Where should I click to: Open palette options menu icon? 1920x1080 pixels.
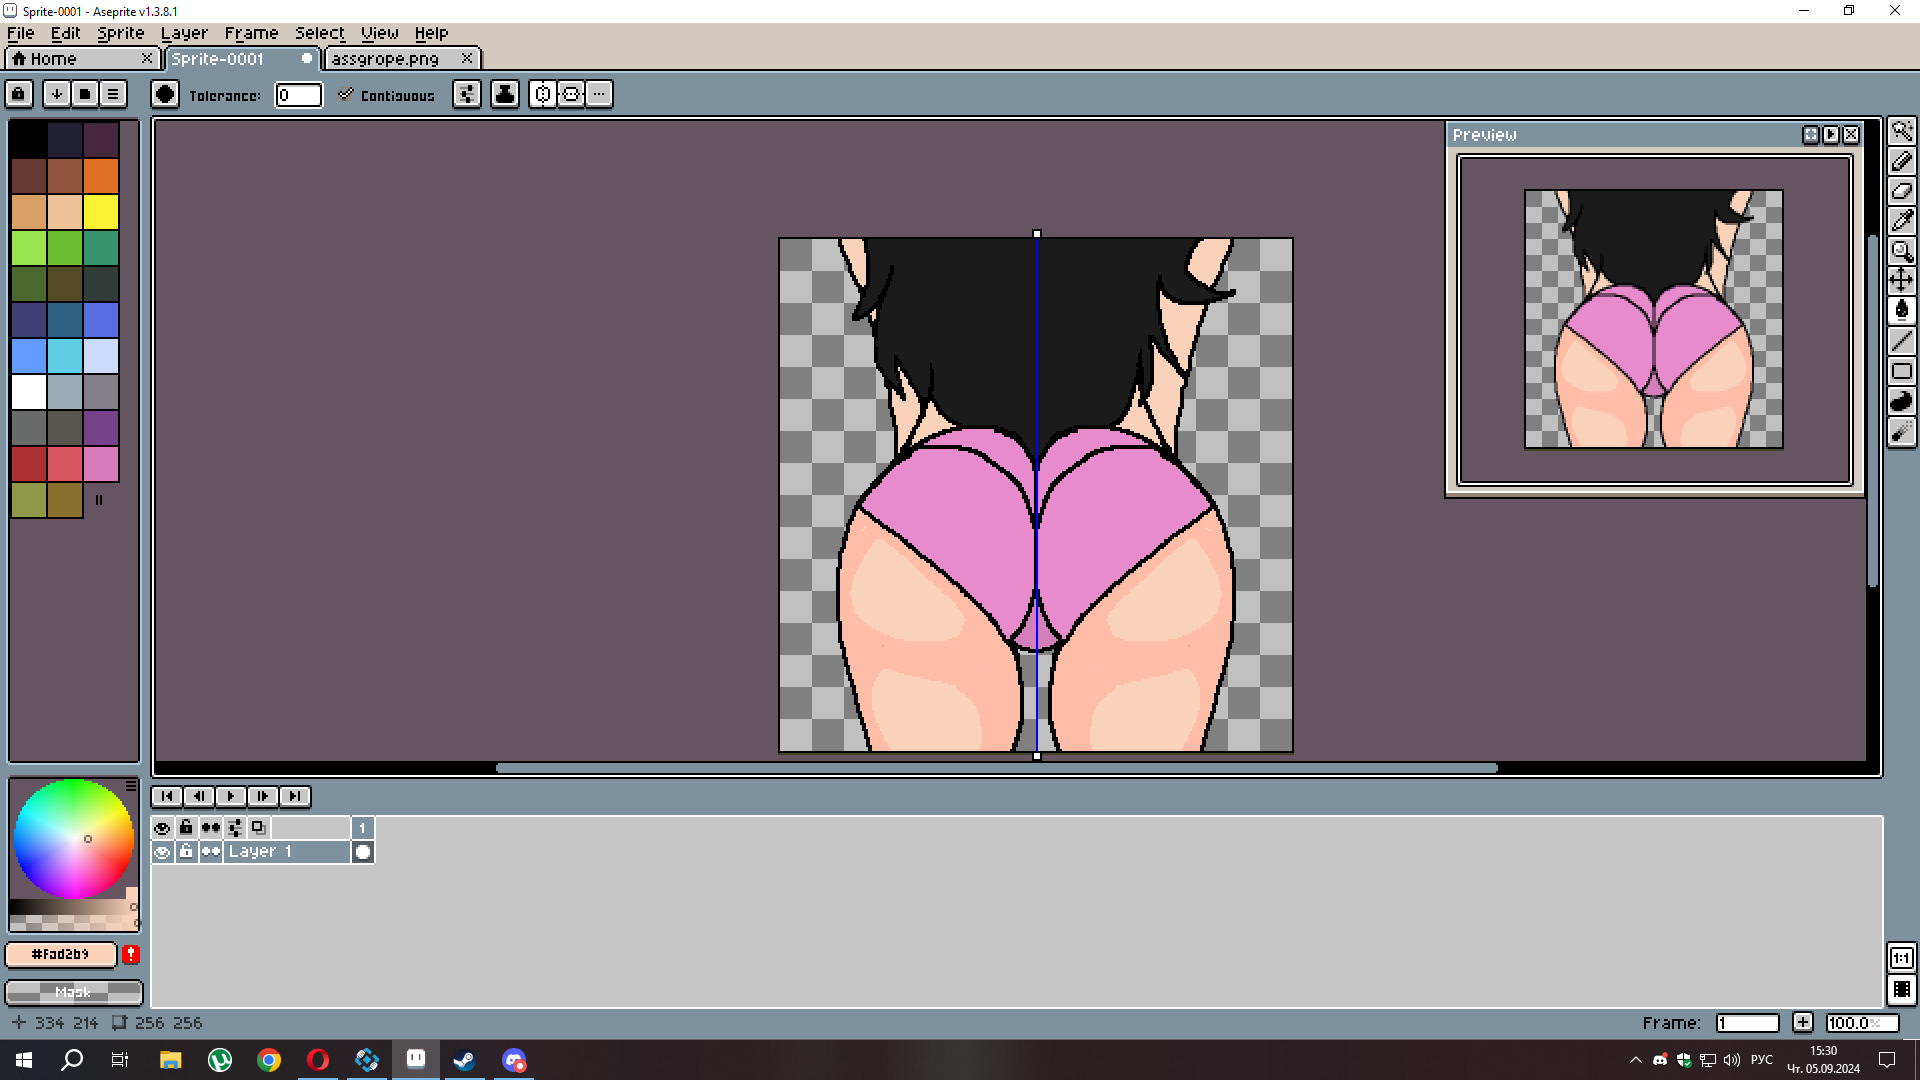click(113, 94)
